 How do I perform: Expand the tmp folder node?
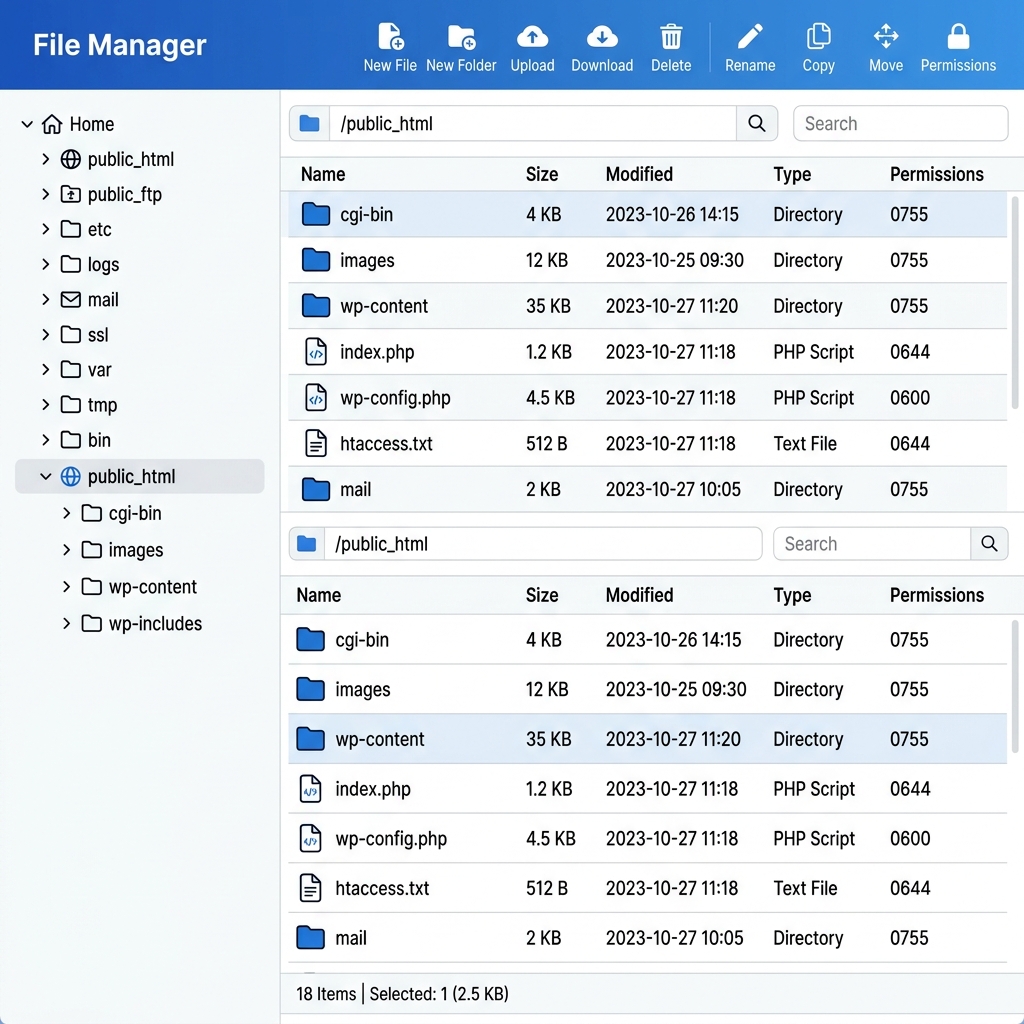45,405
